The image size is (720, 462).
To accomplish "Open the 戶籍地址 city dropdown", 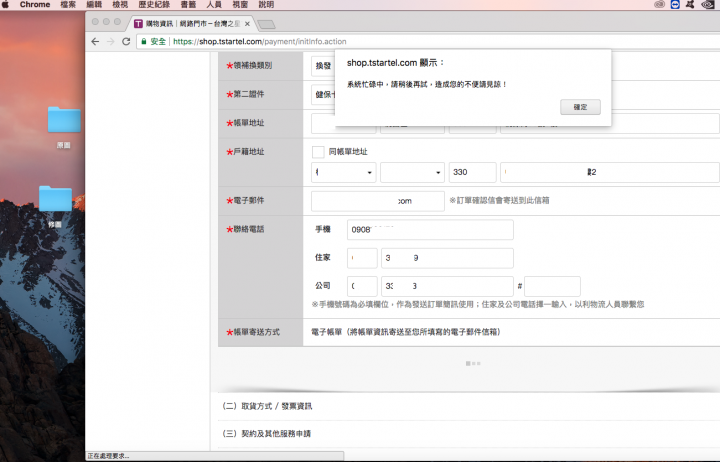I will coord(343,172).
